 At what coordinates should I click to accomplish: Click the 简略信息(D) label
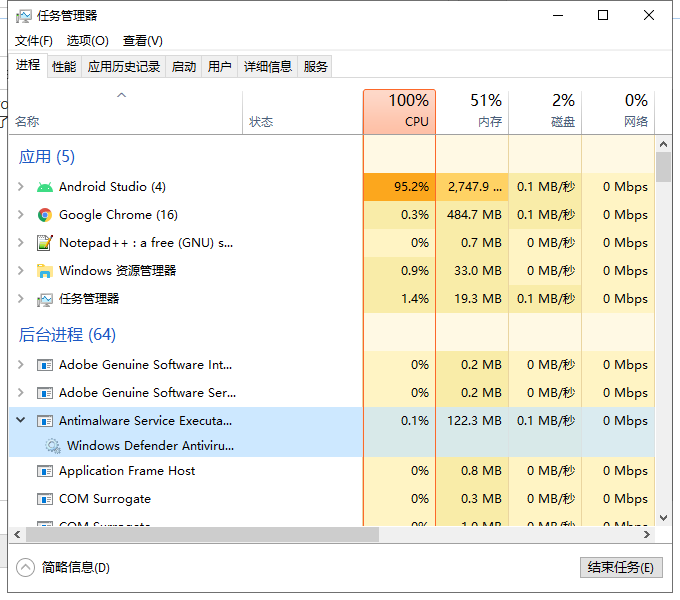(75, 567)
